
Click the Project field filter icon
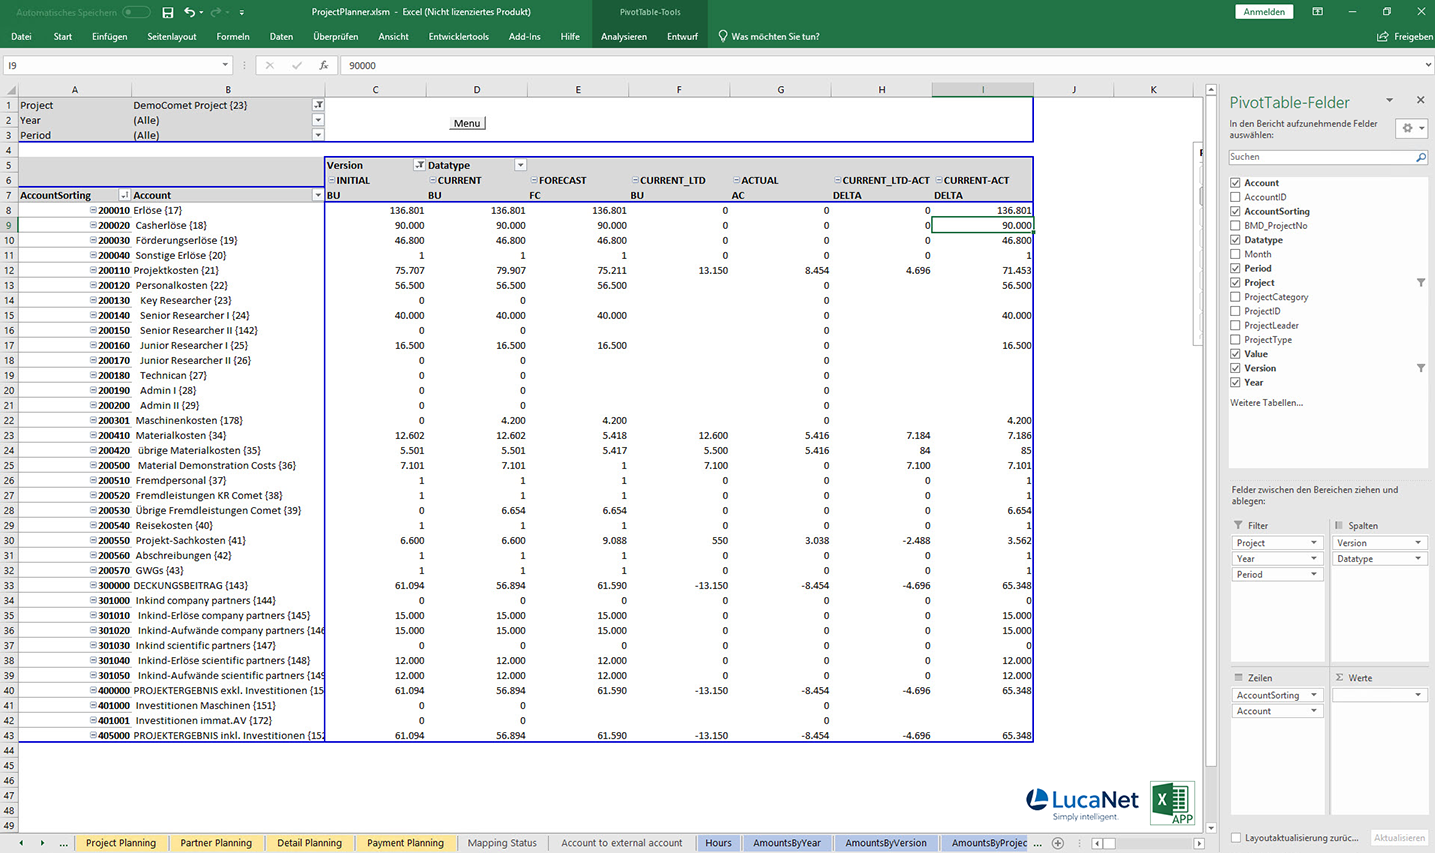1419,283
